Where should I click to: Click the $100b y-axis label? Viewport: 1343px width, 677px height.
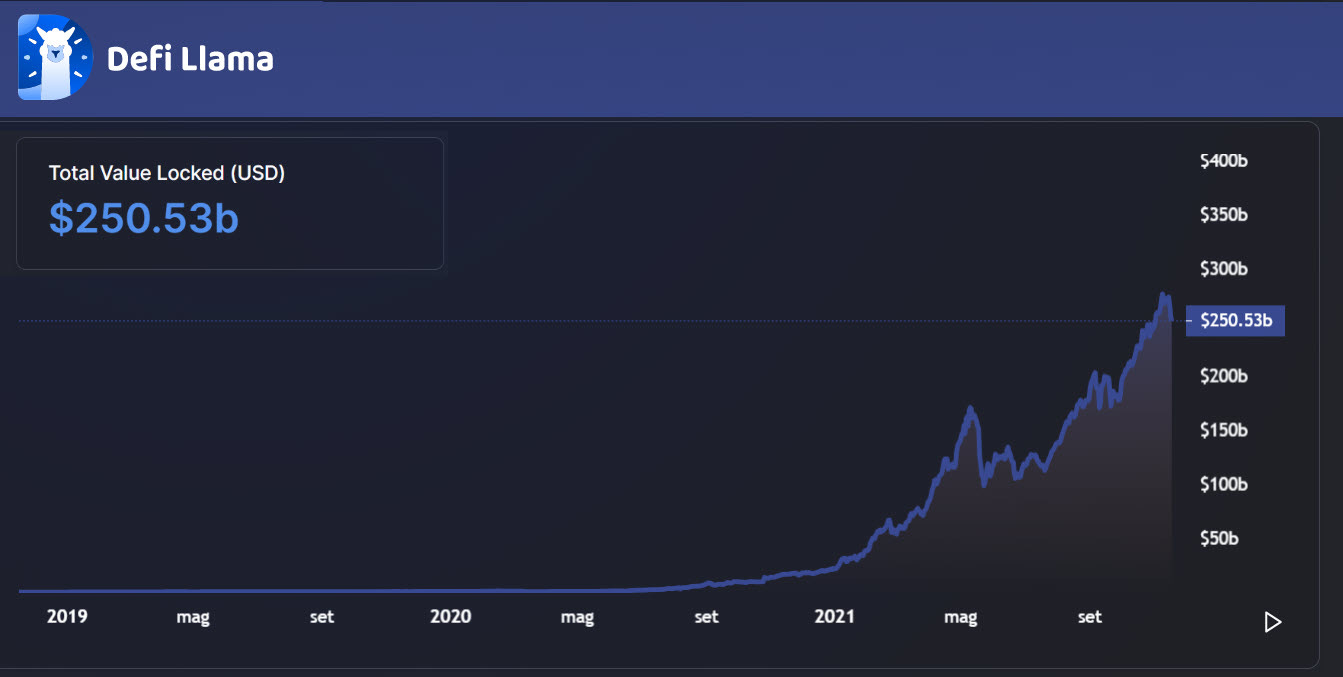point(1224,484)
